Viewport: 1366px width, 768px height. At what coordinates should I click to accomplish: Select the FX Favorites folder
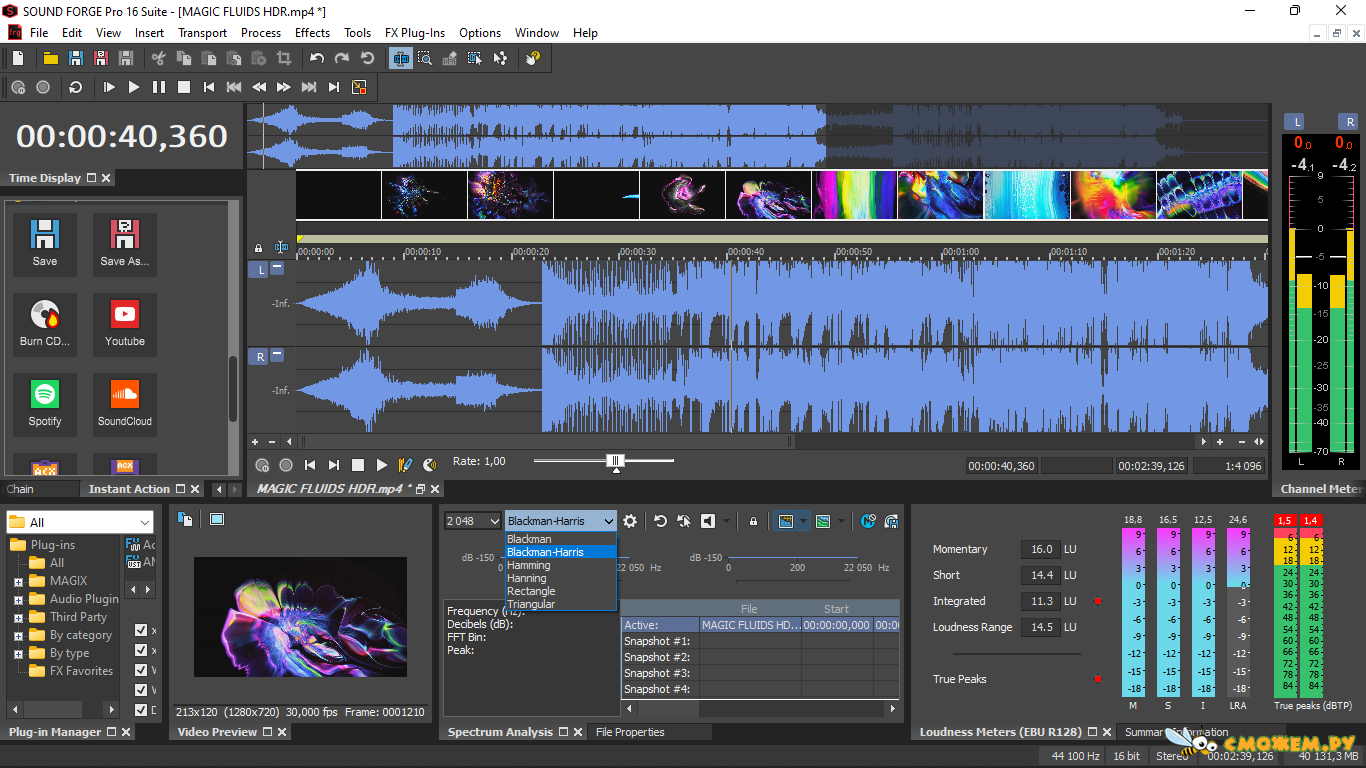click(72, 671)
